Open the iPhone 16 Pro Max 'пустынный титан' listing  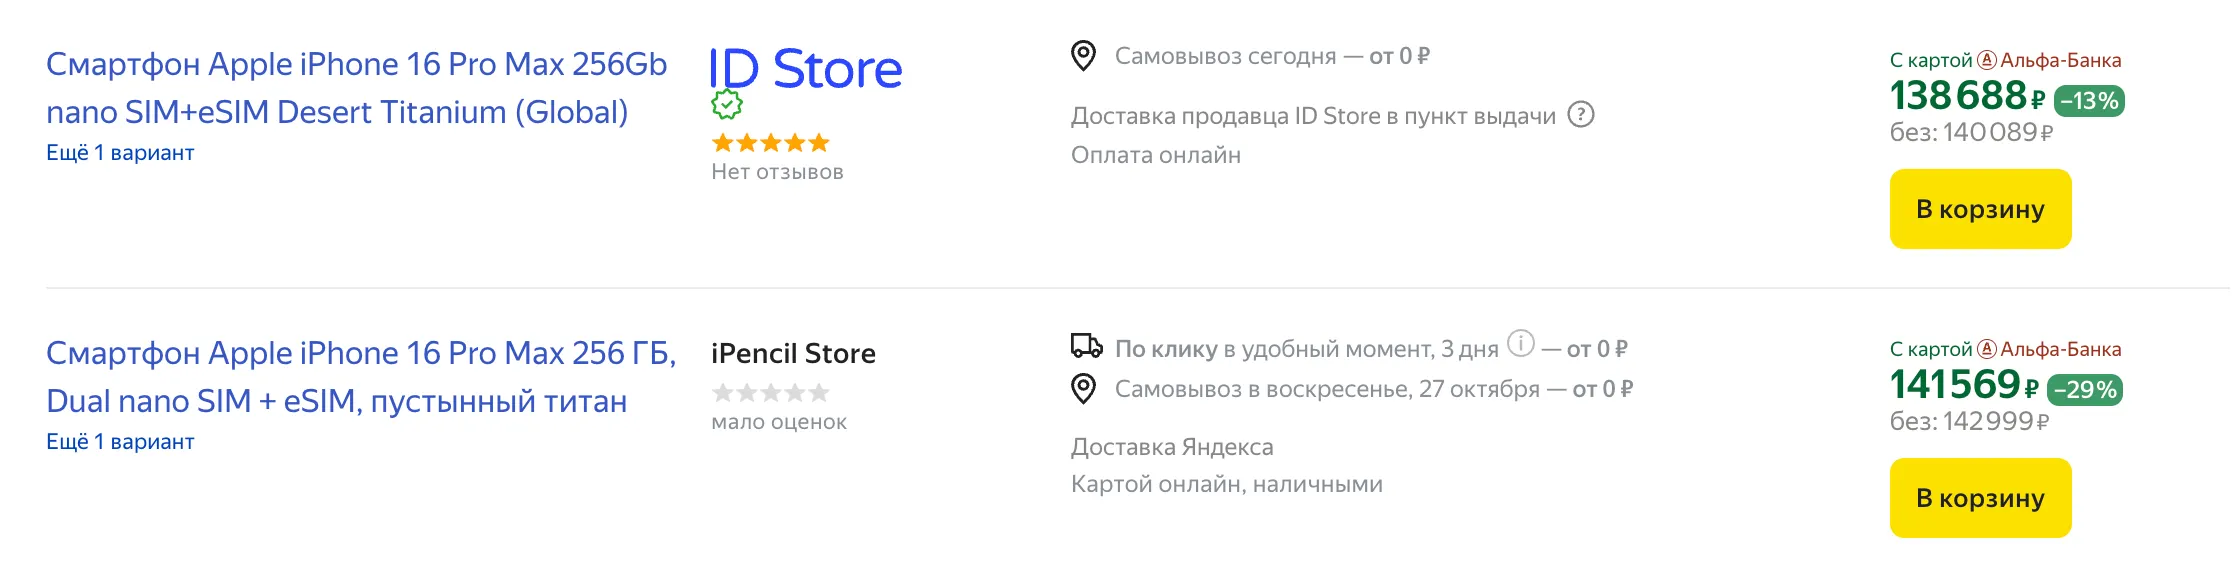(x=360, y=377)
